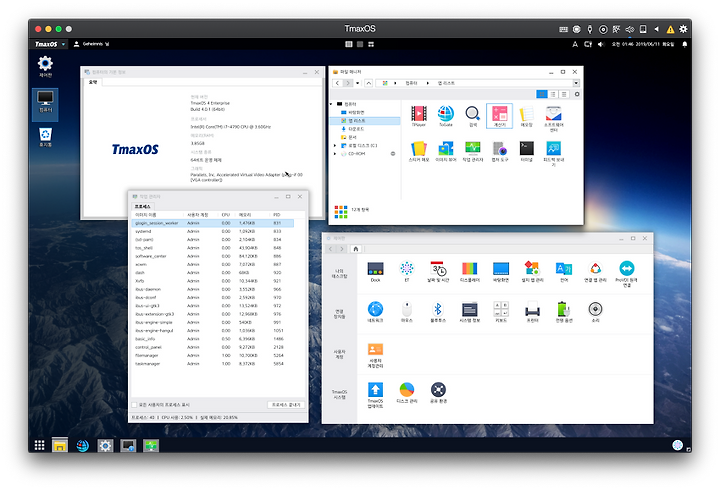Image resolution: width=720 pixels, height=490 pixels.
Task: Open the file manager icon in taskbar
Action: (x=60, y=445)
